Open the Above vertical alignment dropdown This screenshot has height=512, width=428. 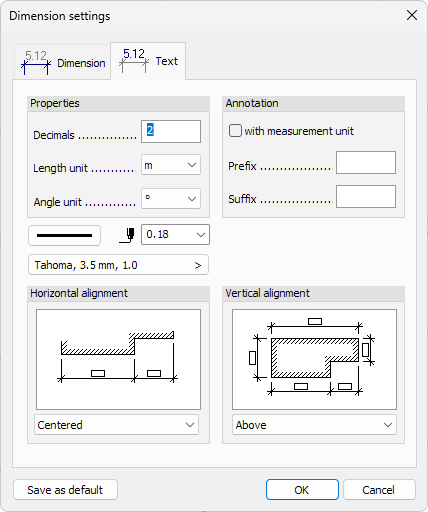tap(314, 425)
